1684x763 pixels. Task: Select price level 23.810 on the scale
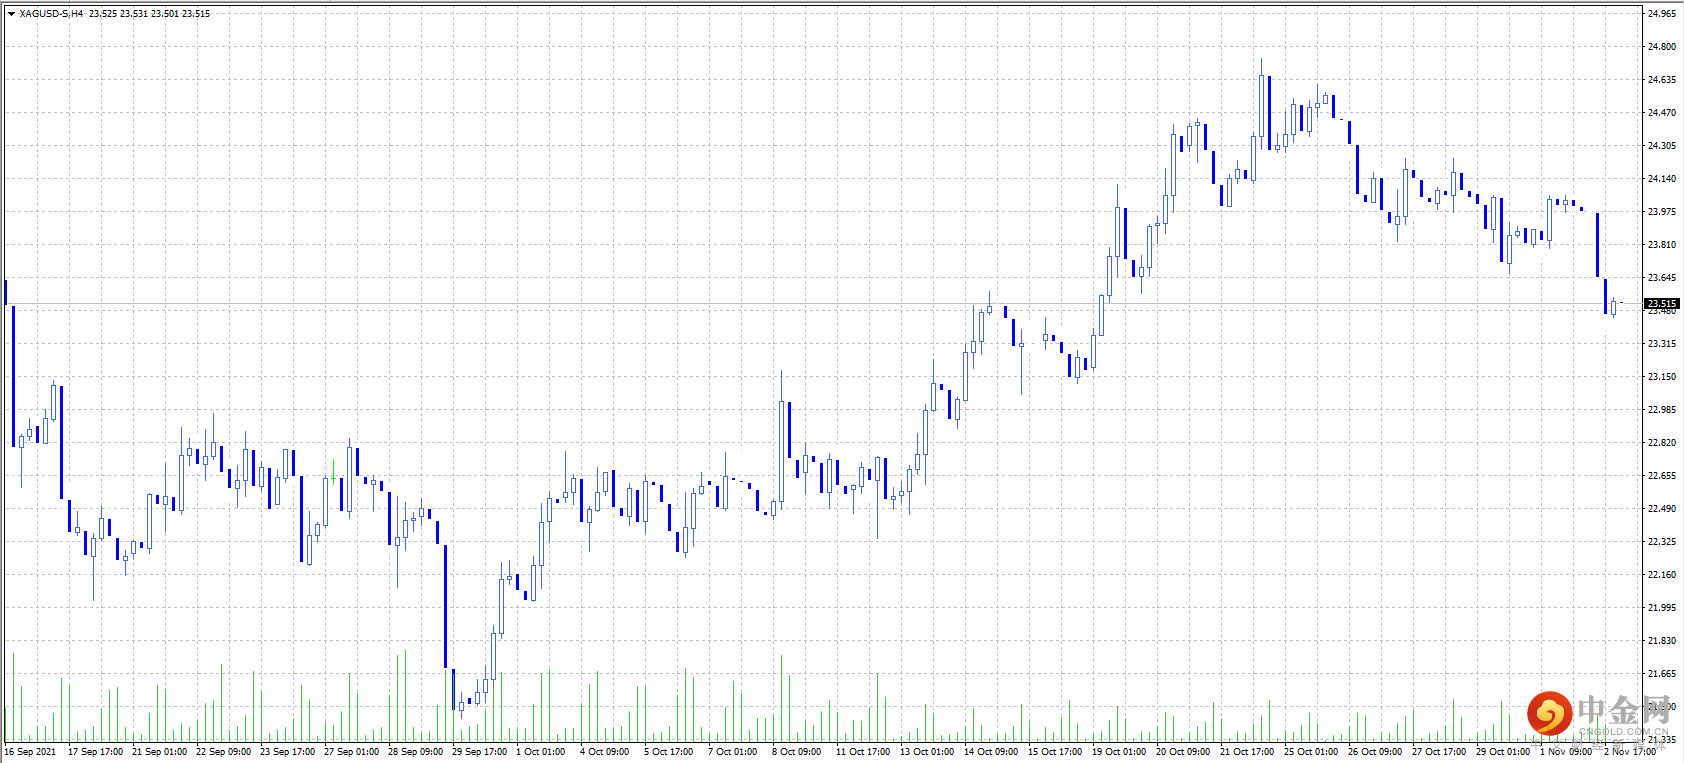tap(1661, 245)
